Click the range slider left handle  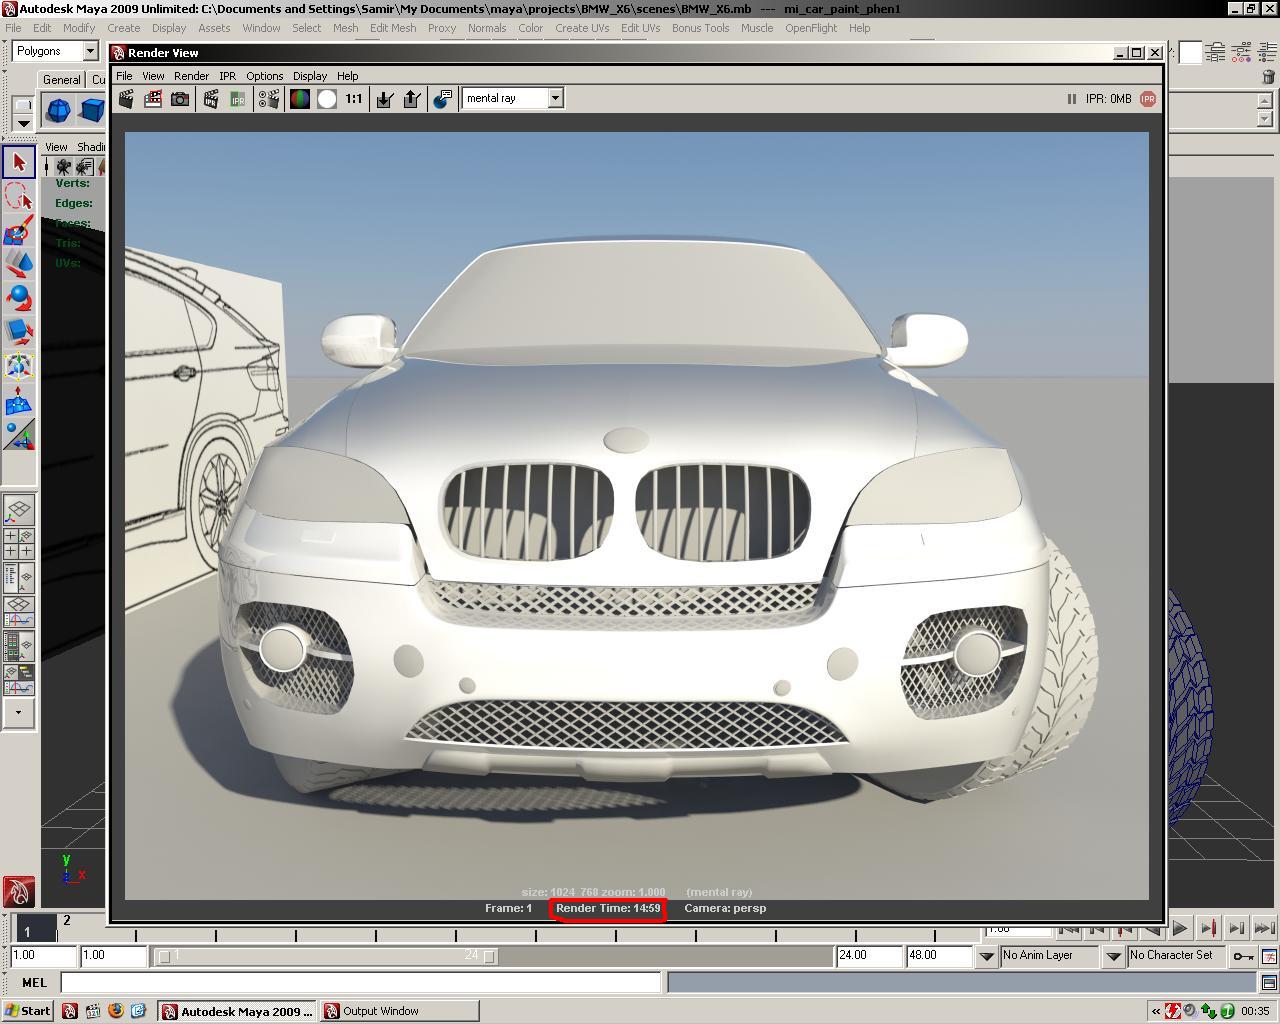pos(164,956)
